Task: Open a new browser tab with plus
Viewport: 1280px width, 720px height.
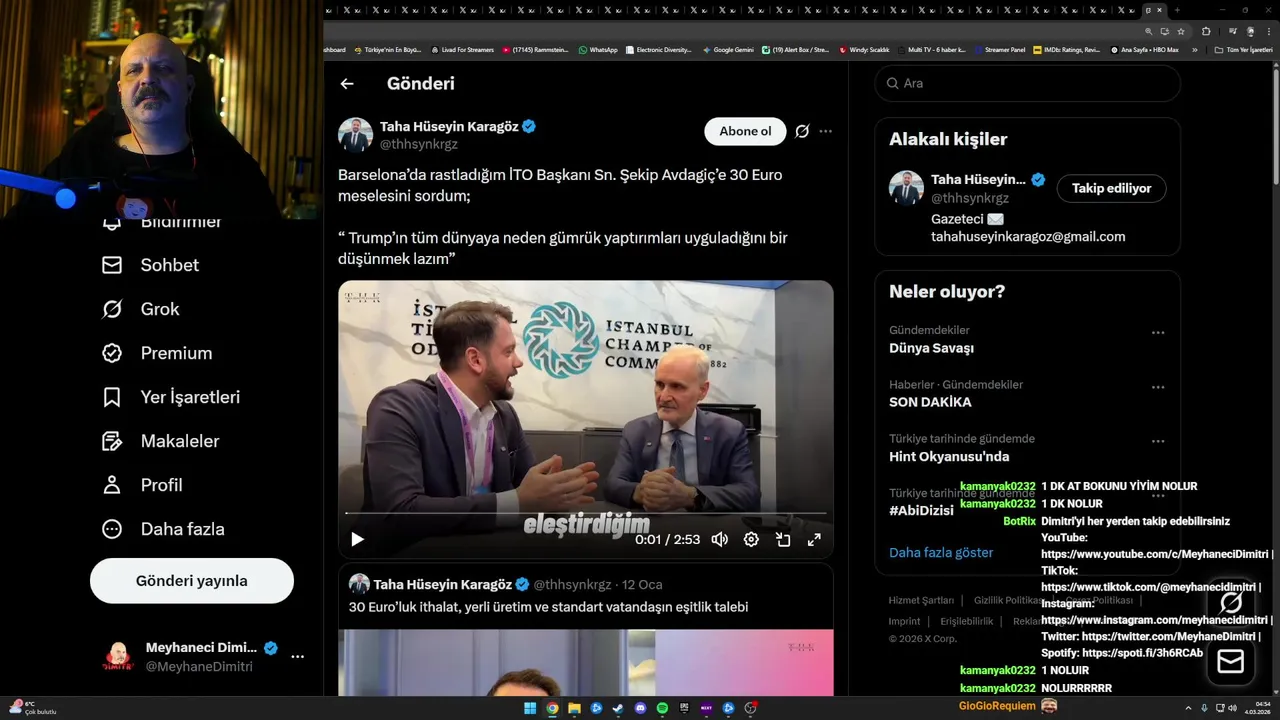Action: click(1177, 10)
